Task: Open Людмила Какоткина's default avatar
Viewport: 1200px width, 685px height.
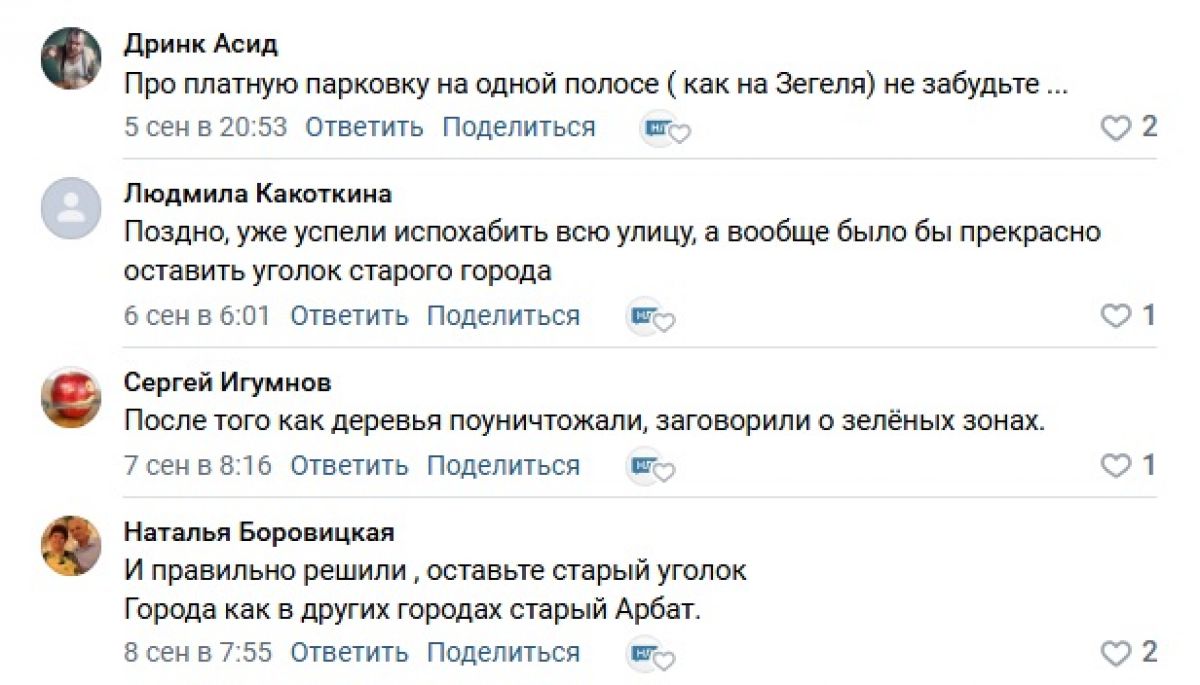Action: point(71,208)
